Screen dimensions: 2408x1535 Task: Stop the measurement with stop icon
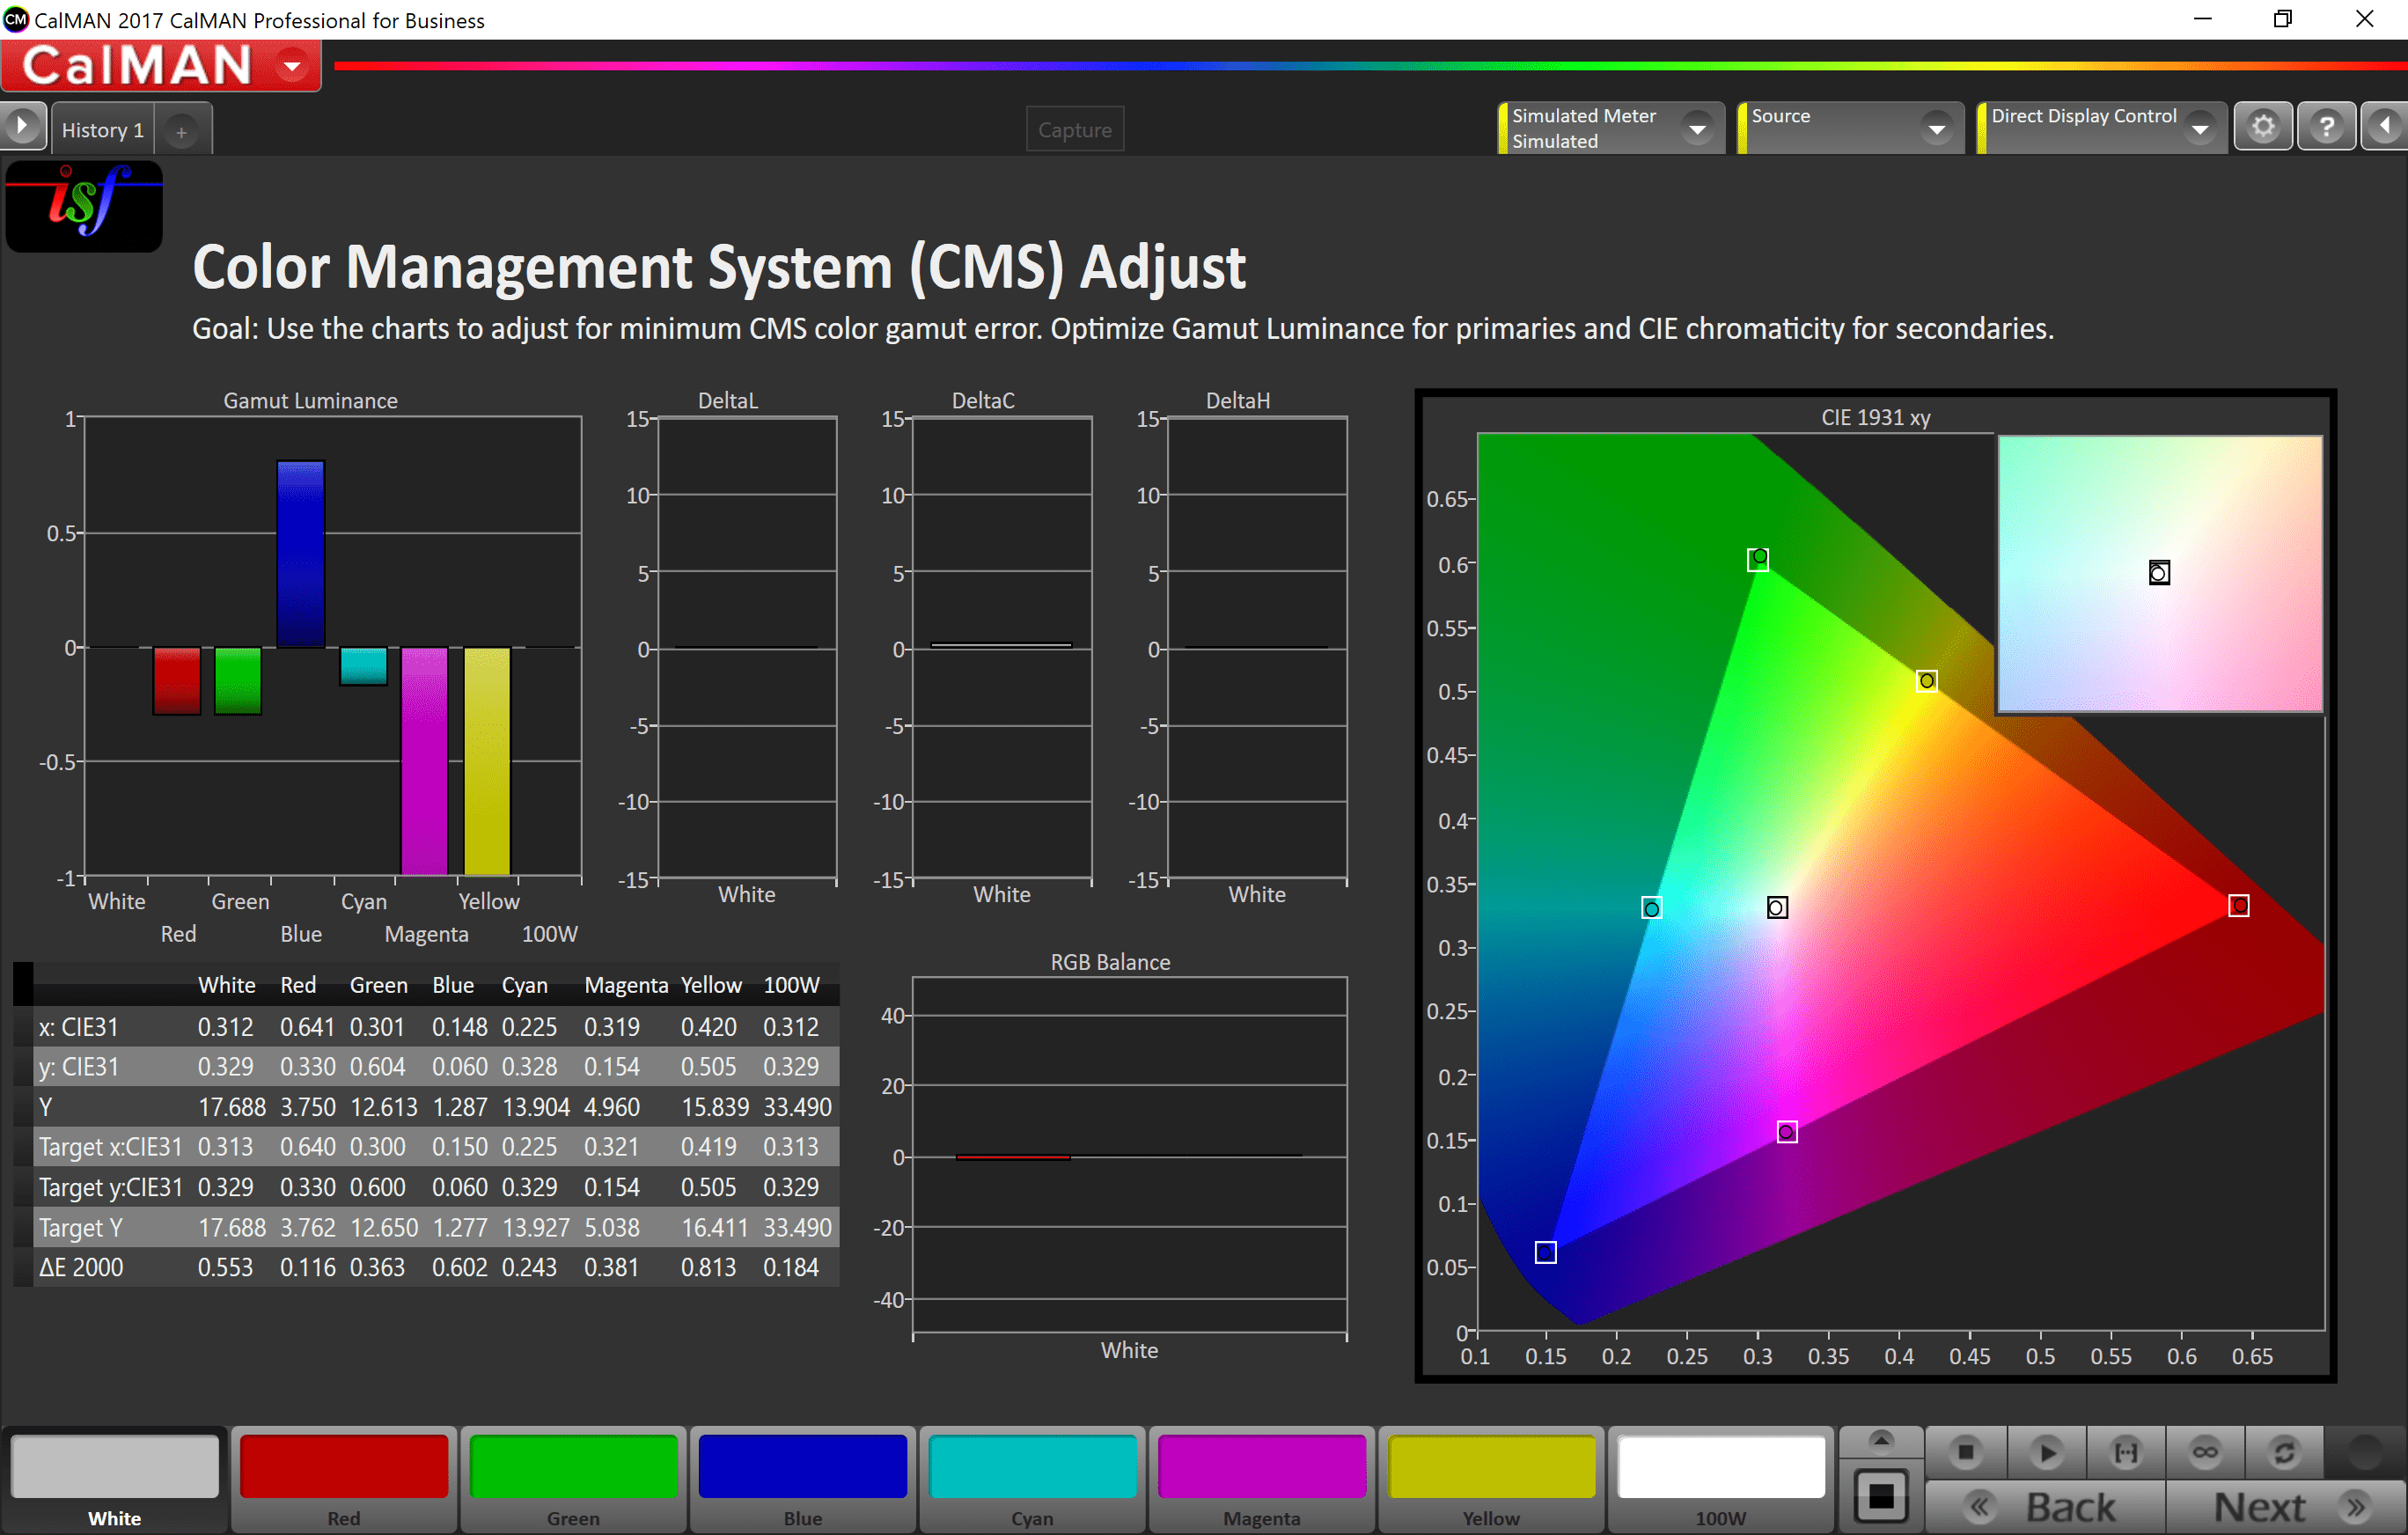tap(1966, 1452)
